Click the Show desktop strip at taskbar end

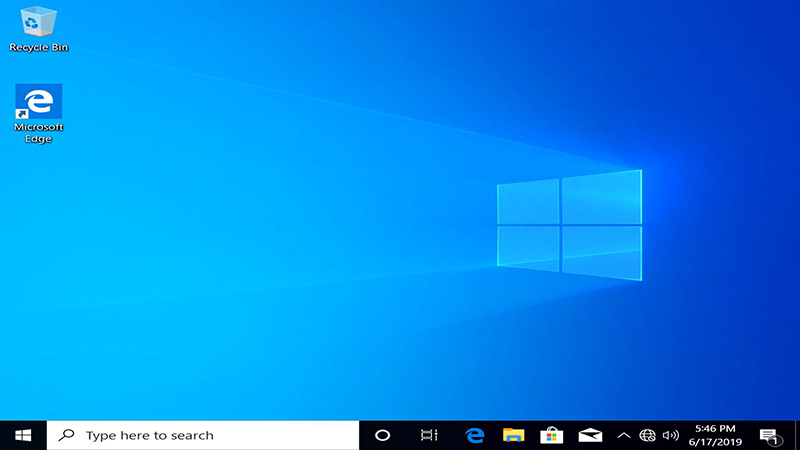(x=797, y=435)
